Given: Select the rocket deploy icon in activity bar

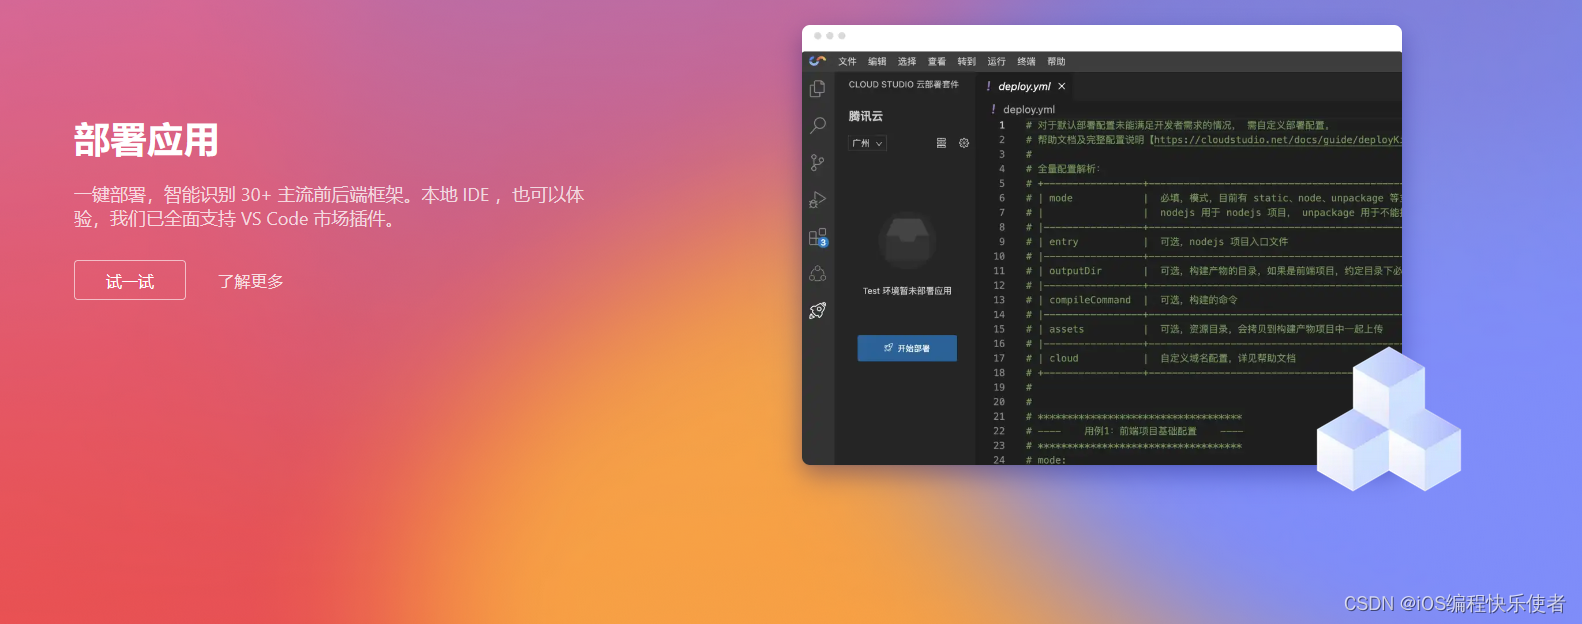Looking at the screenshot, I should click(817, 310).
